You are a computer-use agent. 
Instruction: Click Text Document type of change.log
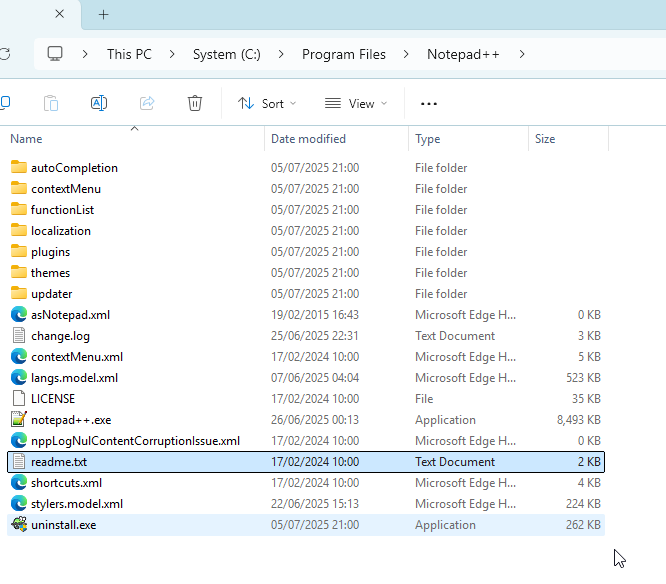455,336
